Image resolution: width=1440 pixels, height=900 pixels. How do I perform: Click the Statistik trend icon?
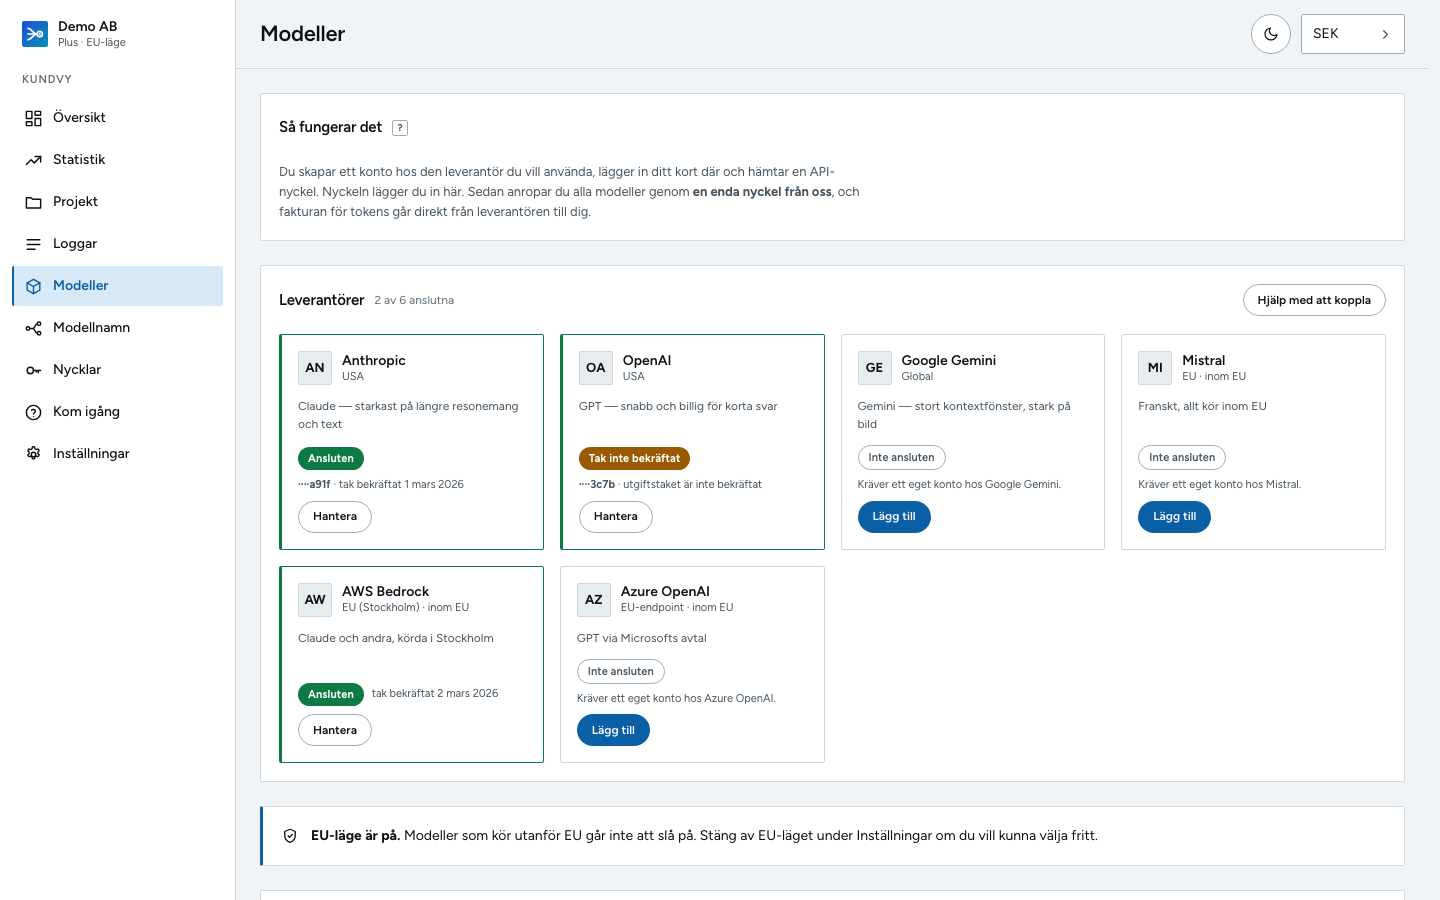[34, 160]
